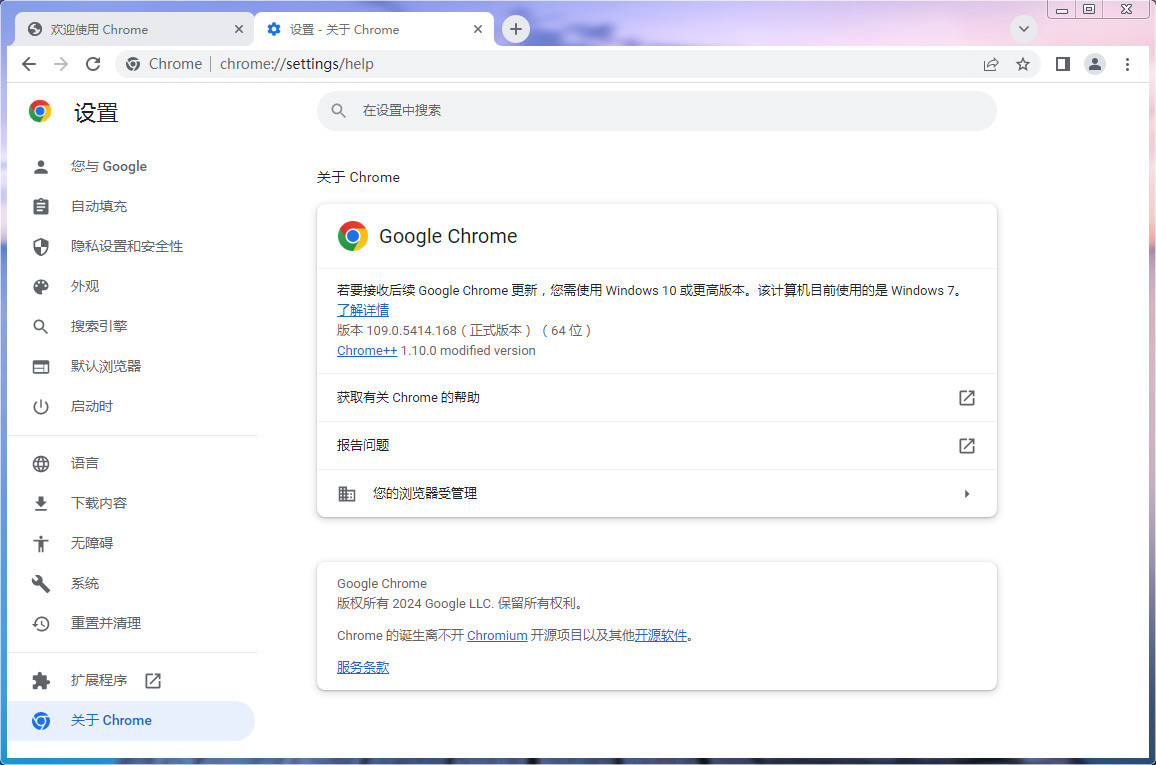
Task: Open the three-dot Chrome menu
Action: 1128,63
